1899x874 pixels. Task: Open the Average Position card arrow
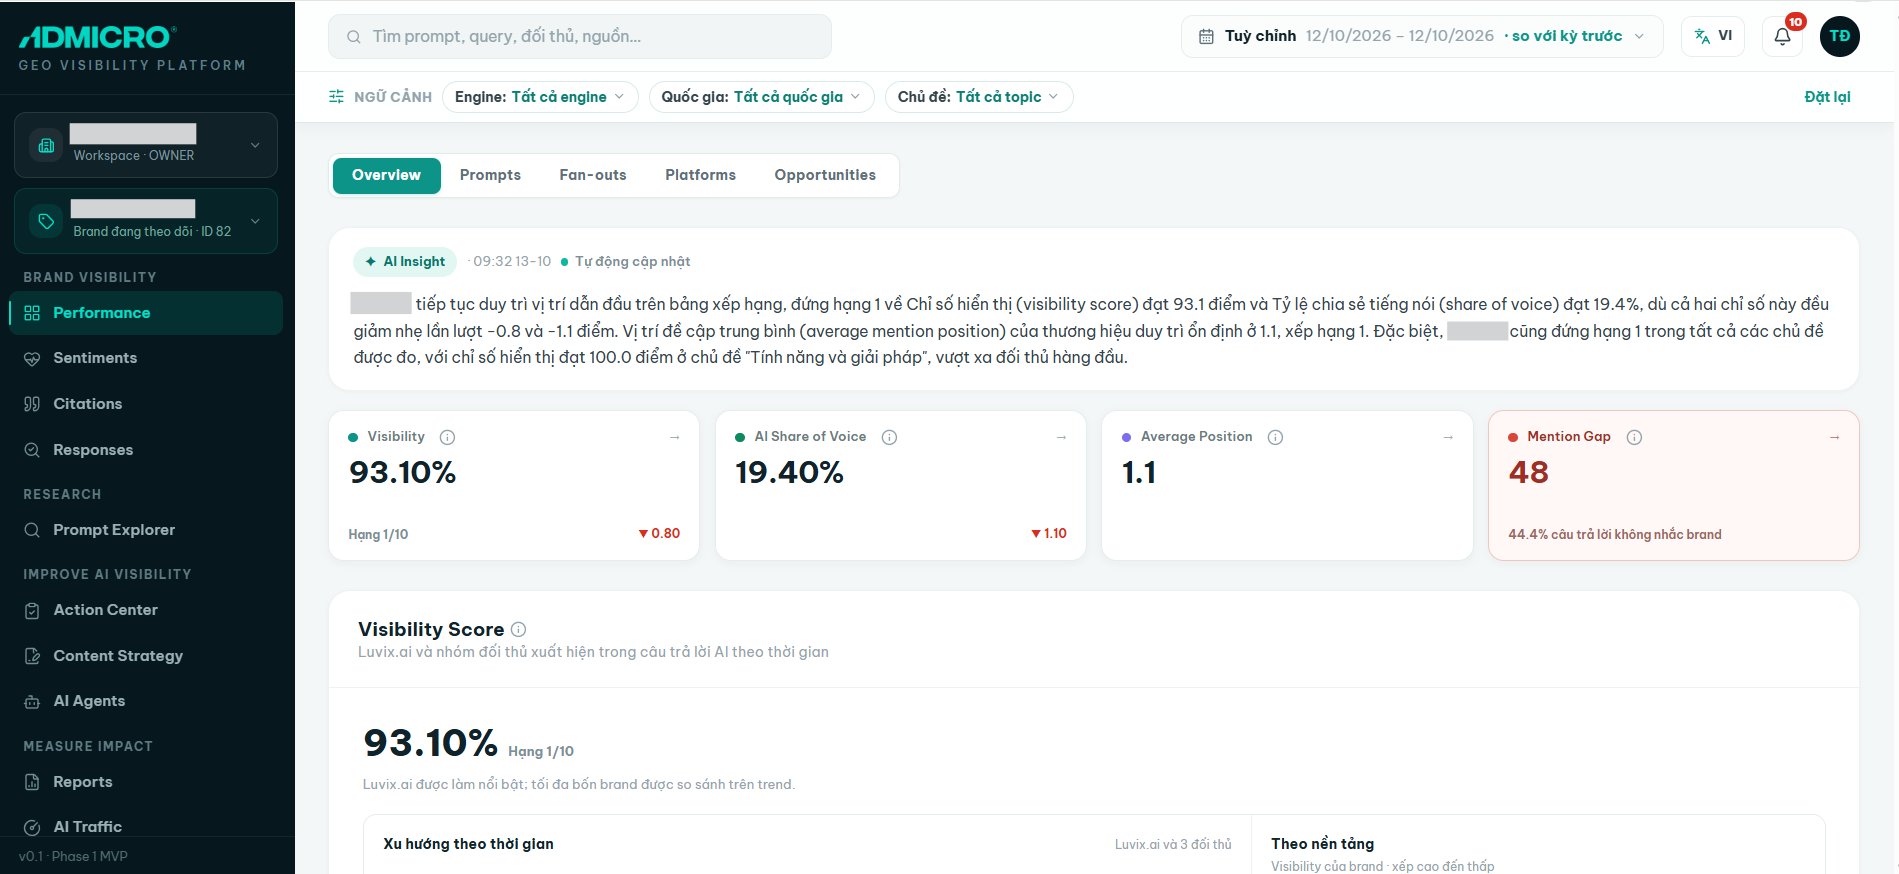(x=1448, y=437)
